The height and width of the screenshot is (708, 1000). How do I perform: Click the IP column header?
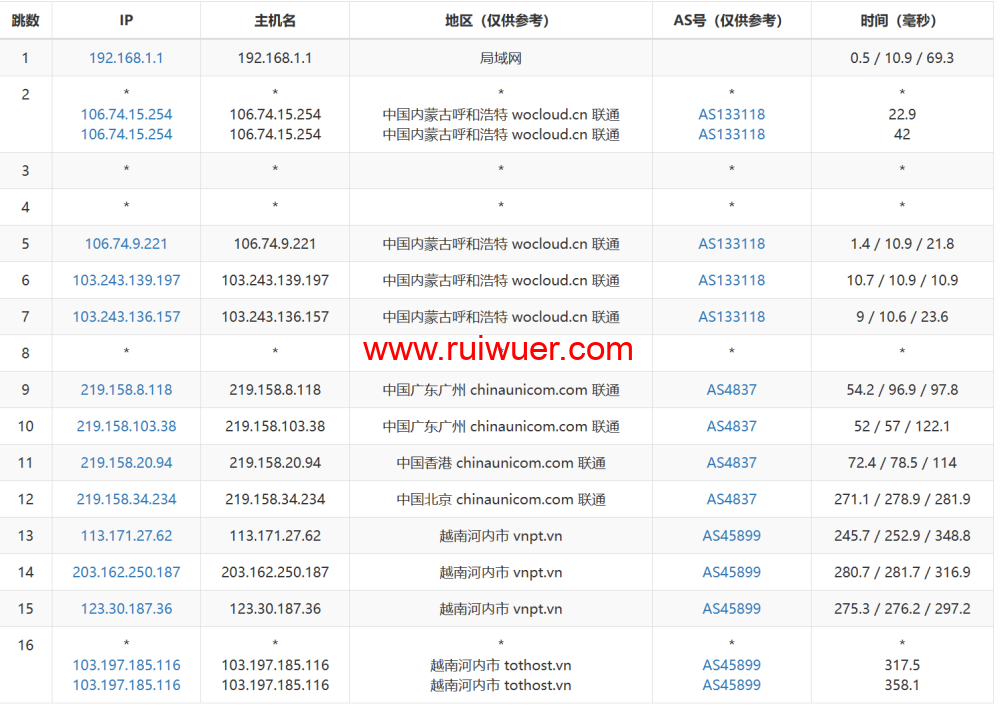126,20
